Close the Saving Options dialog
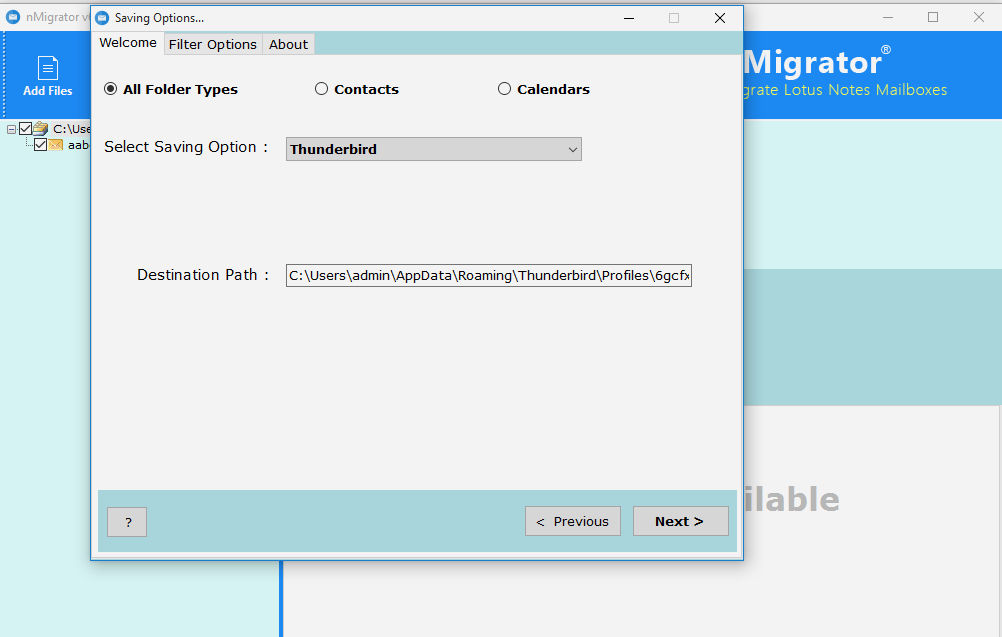This screenshot has width=1002, height=637. coord(719,18)
